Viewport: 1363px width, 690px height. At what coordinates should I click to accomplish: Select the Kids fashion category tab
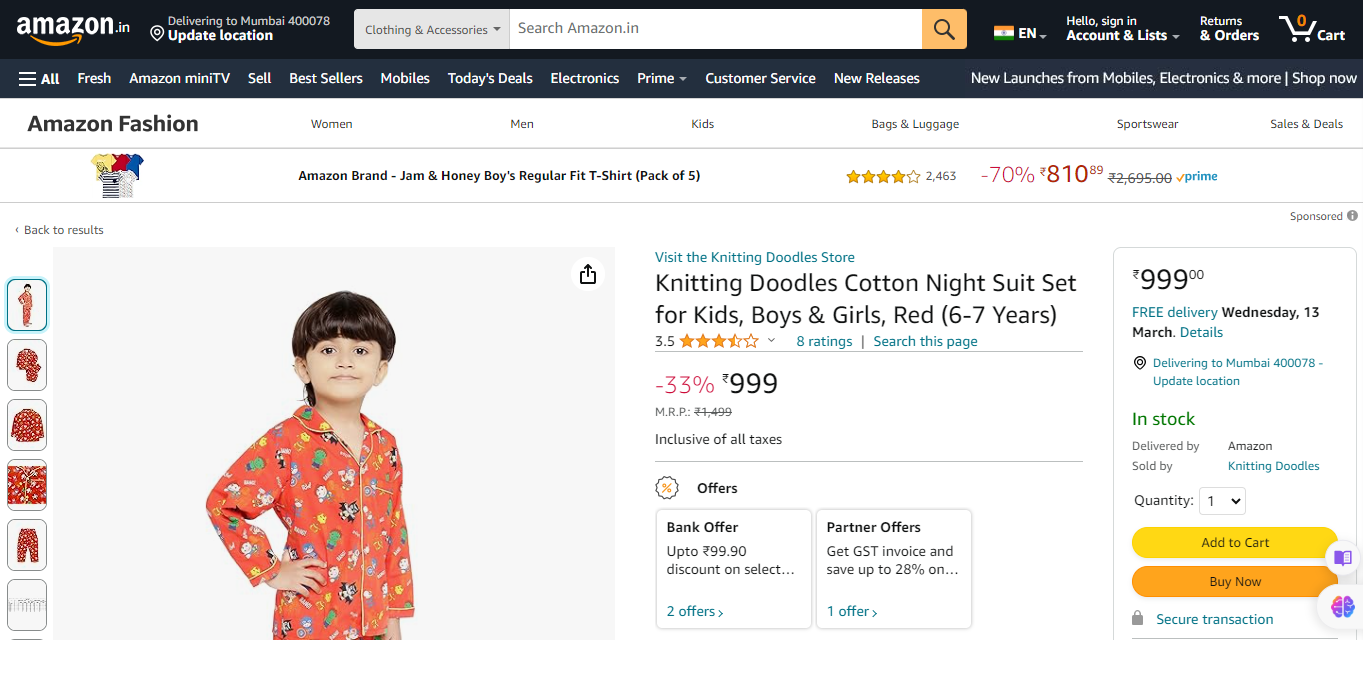pyautogui.click(x=703, y=124)
